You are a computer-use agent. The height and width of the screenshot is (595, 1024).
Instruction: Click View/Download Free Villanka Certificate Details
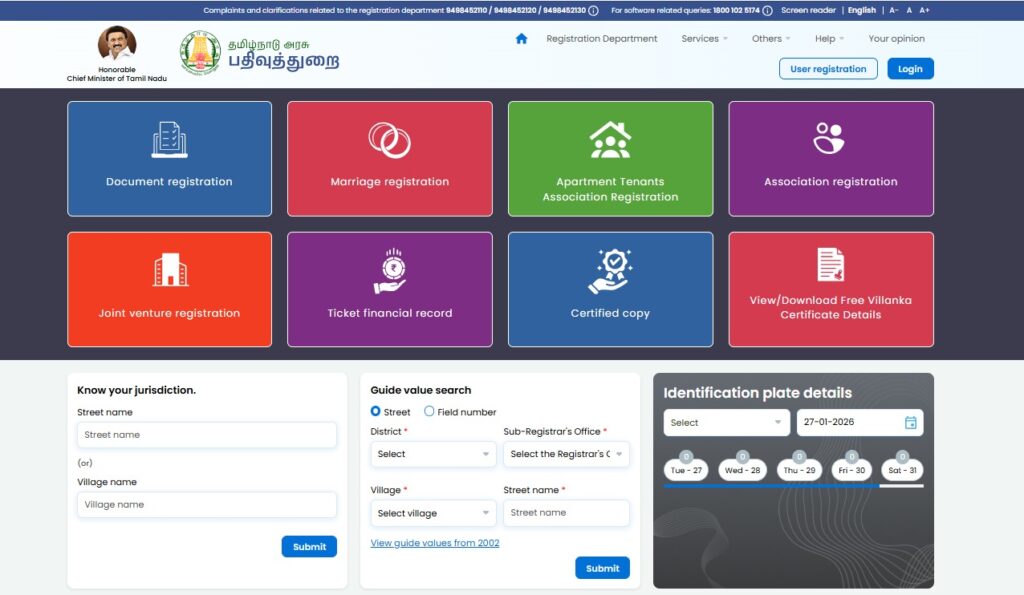coord(830,290)
